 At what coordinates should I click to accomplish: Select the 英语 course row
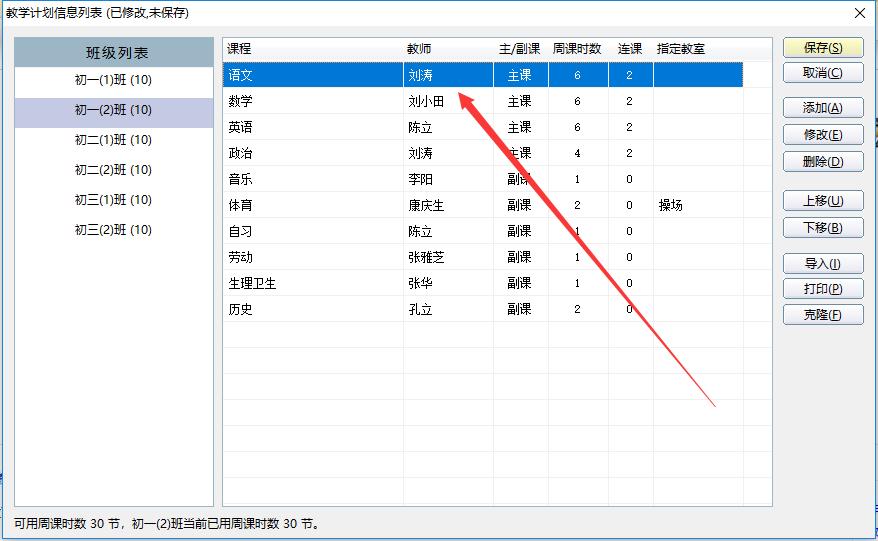(483, 127)
